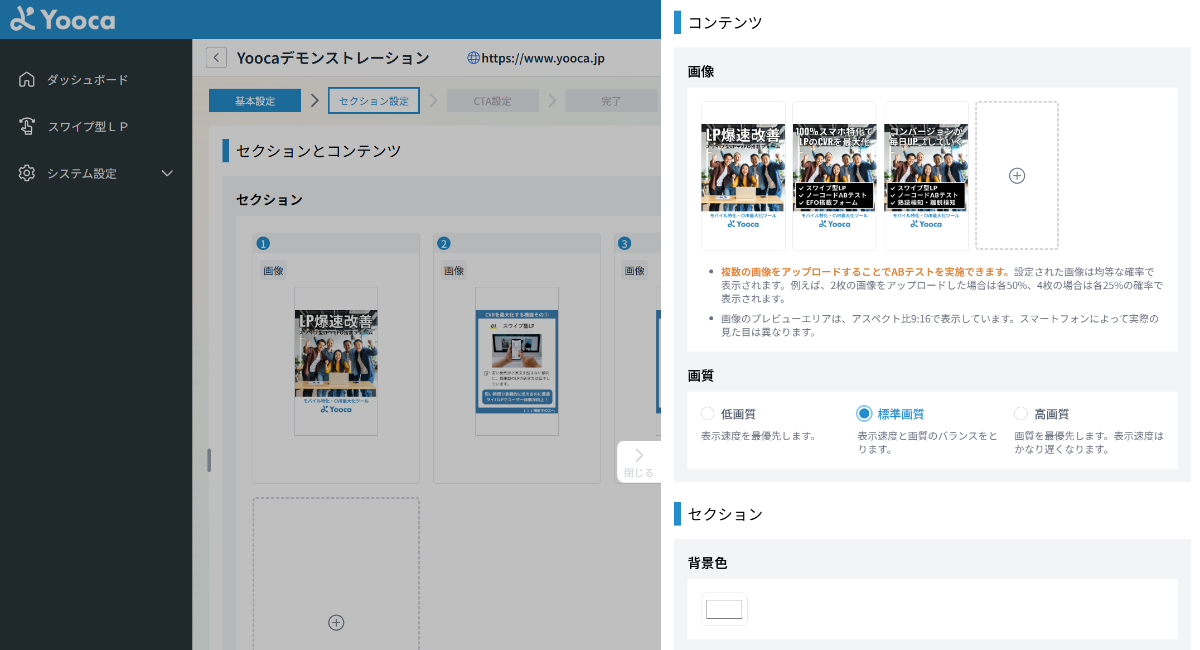
Task: Switch to the CTA設定 step
Action: (x=494, y=100)
